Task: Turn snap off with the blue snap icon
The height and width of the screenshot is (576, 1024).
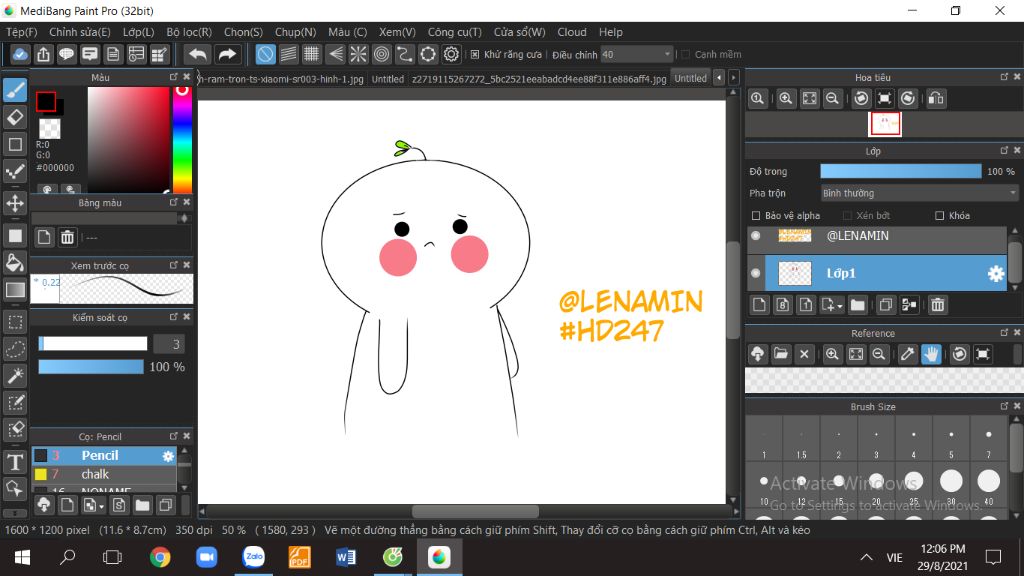Action: [x=265, y=54]
